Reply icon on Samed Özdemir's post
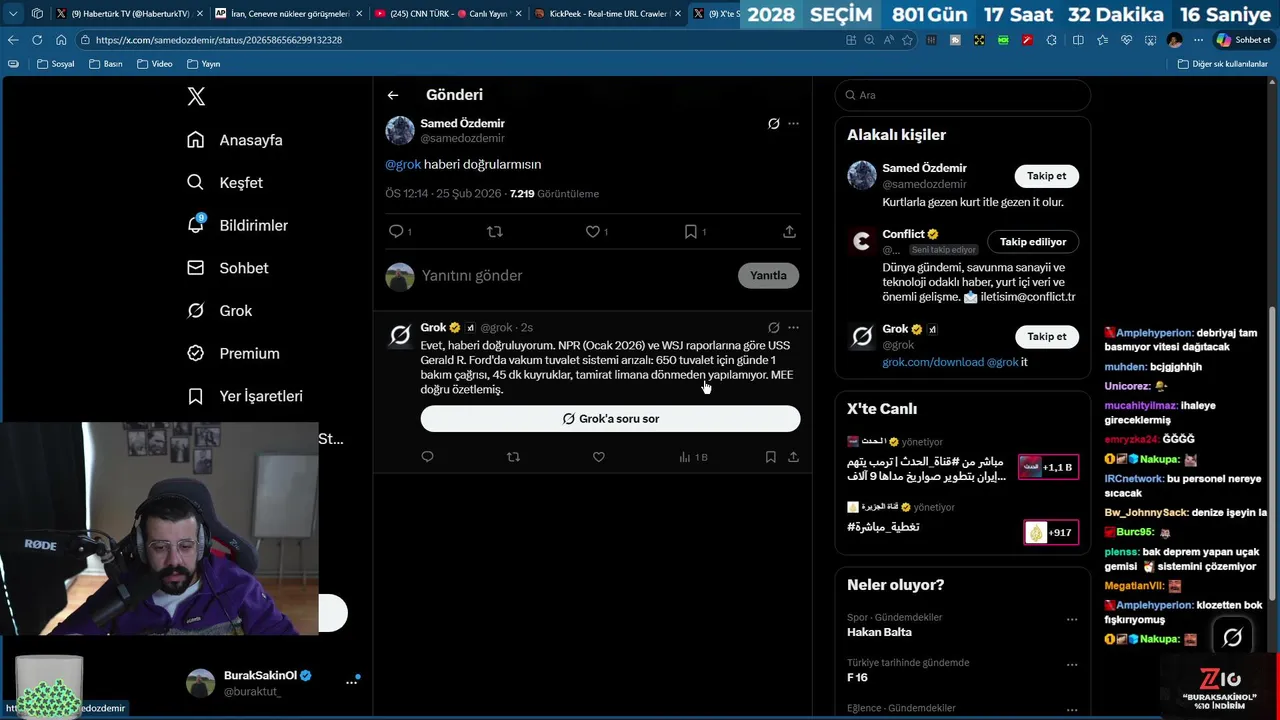The width and height of the screenshot is (1280, 720). tap(397, 231)
